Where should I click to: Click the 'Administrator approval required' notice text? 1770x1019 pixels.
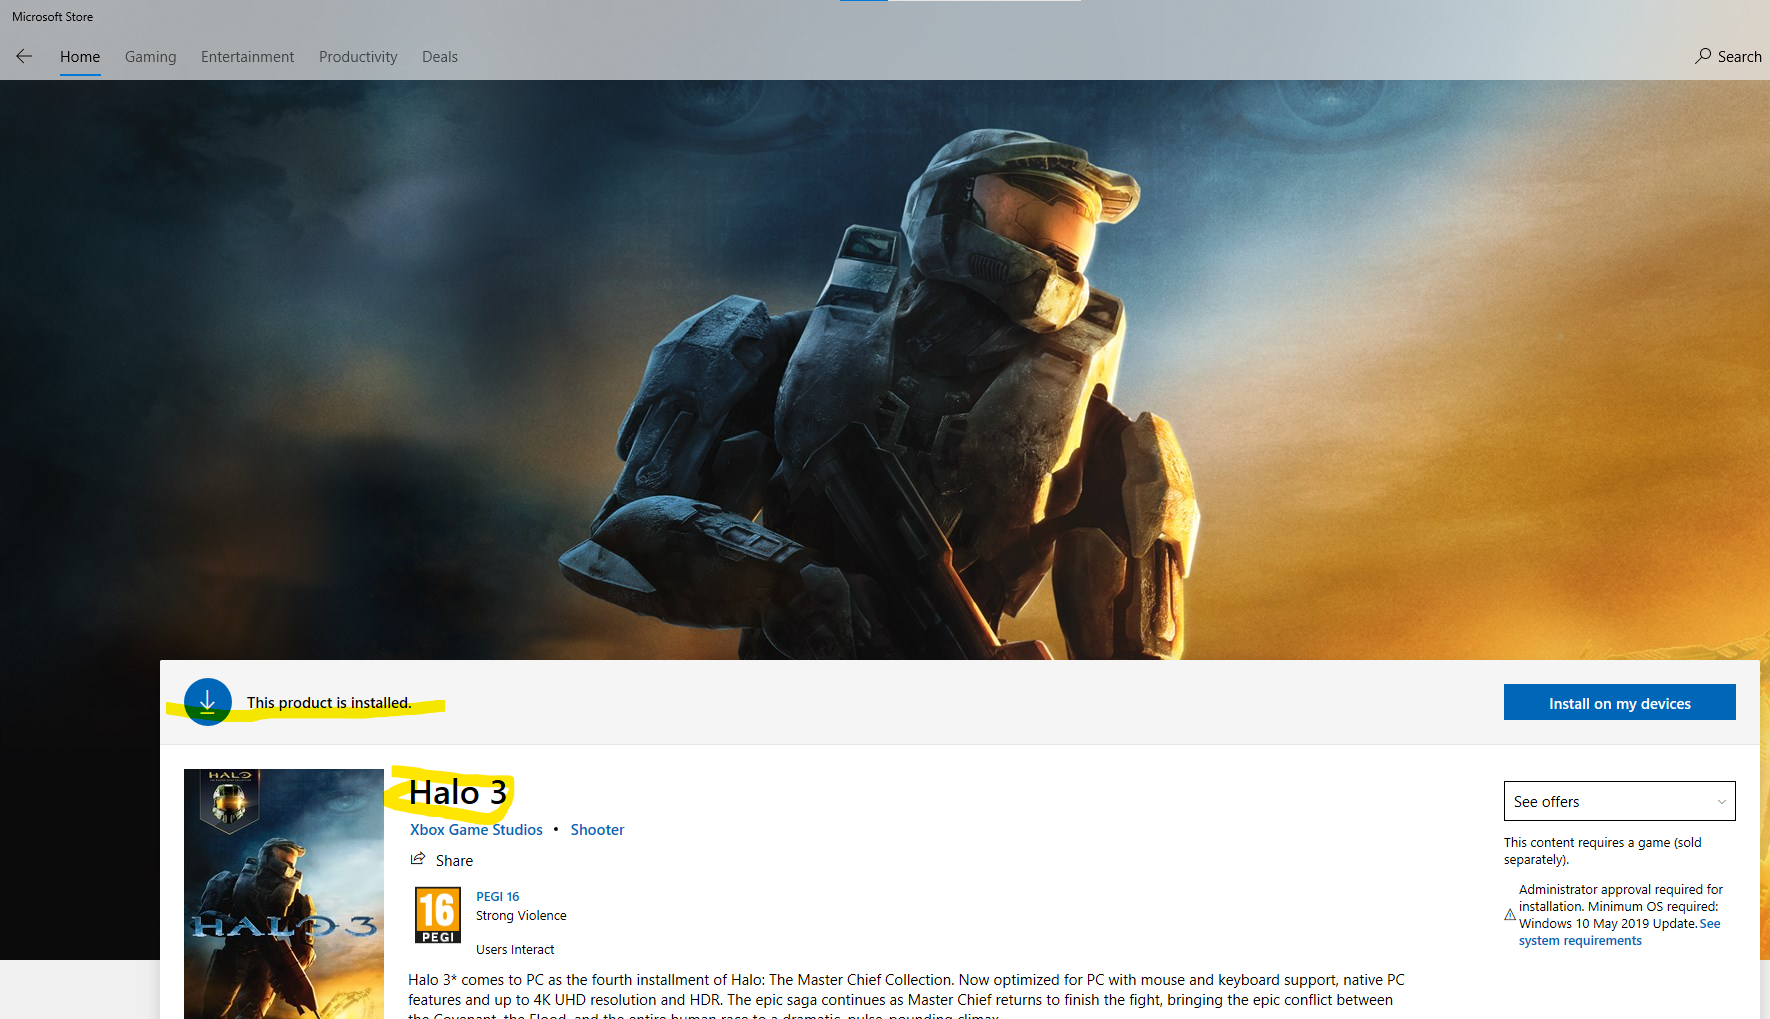[1620, 906]
